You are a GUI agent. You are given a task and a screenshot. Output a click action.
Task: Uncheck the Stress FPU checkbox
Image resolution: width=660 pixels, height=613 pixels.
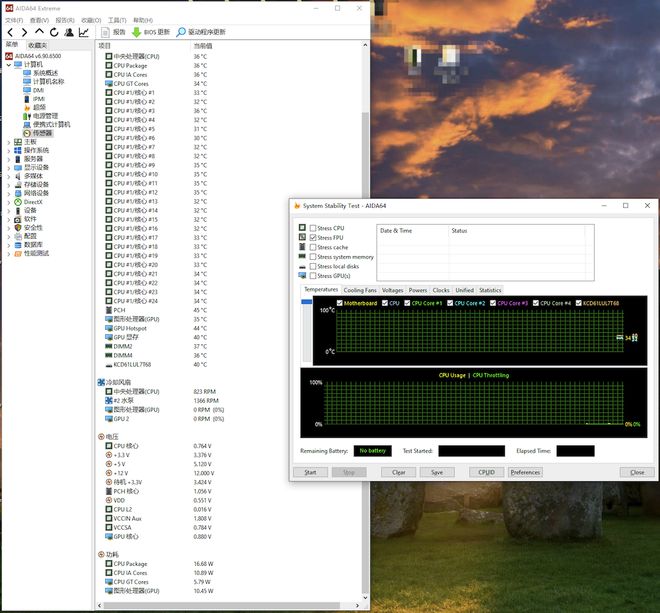pyautogui.click(x=313, y=237)
